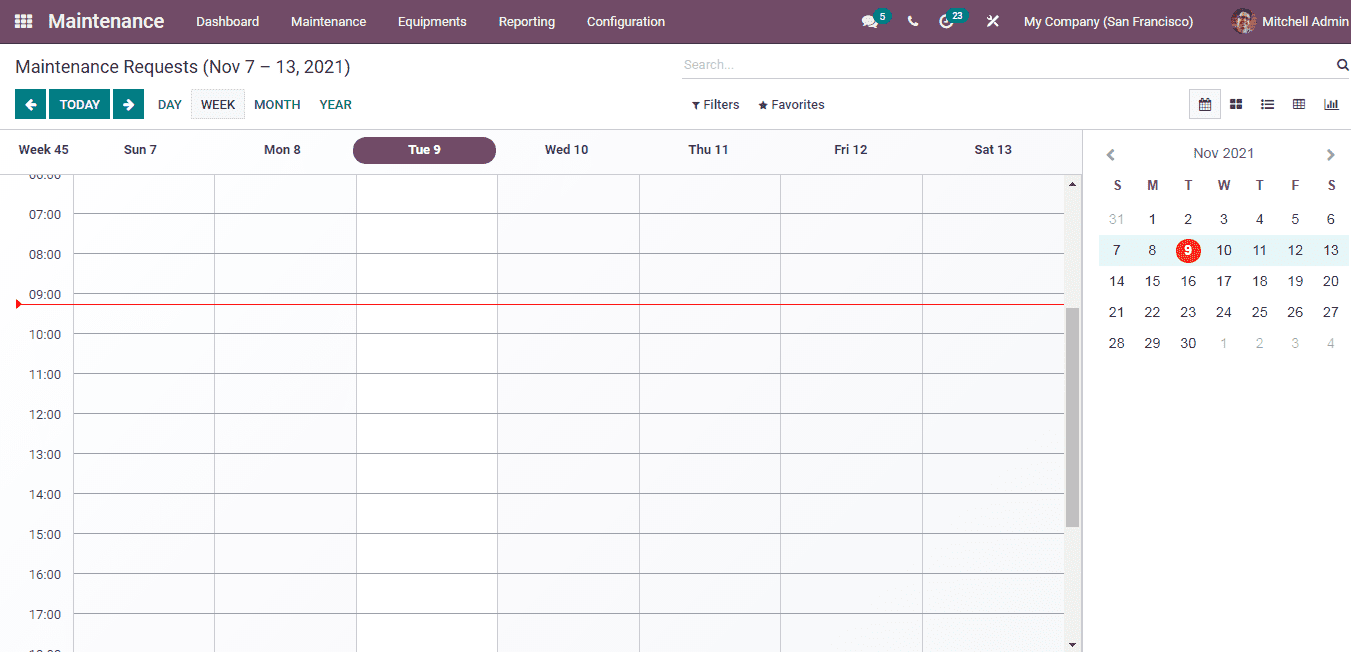The width and height of the screenshot is (1351, 652).
Task: Select YEAR calendar mode
Action: click(335, 104)
